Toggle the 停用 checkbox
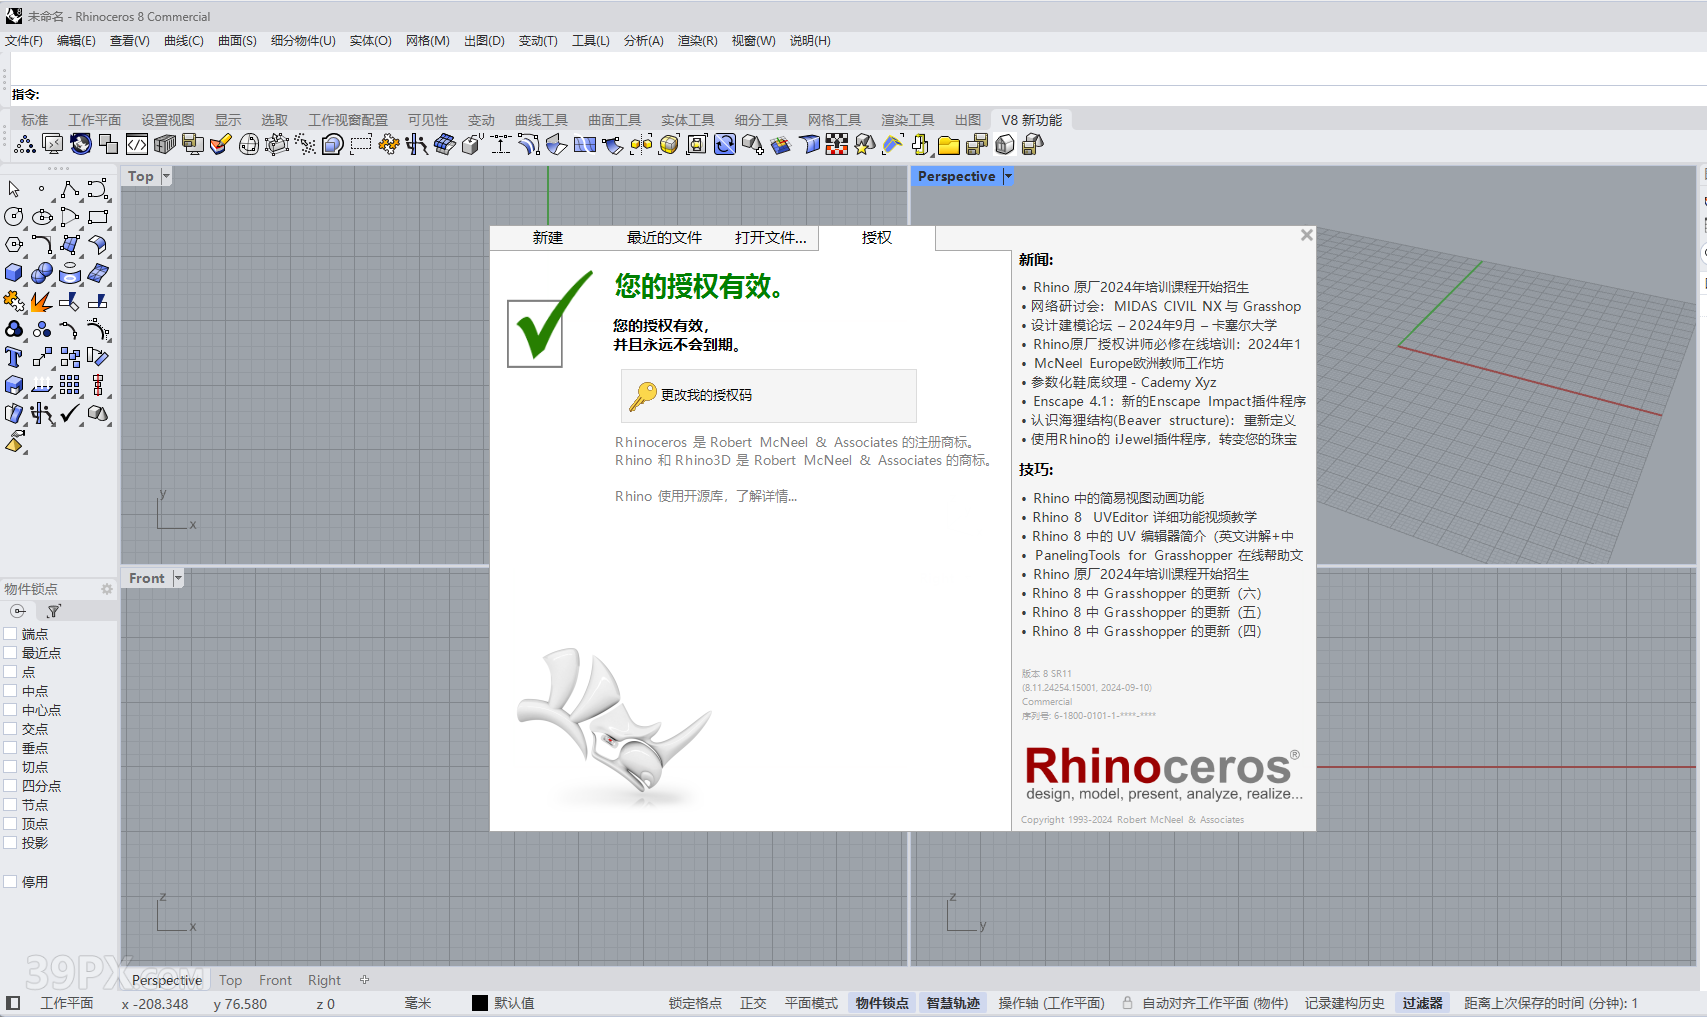The image size is (1707, 1017). point(11,882)
